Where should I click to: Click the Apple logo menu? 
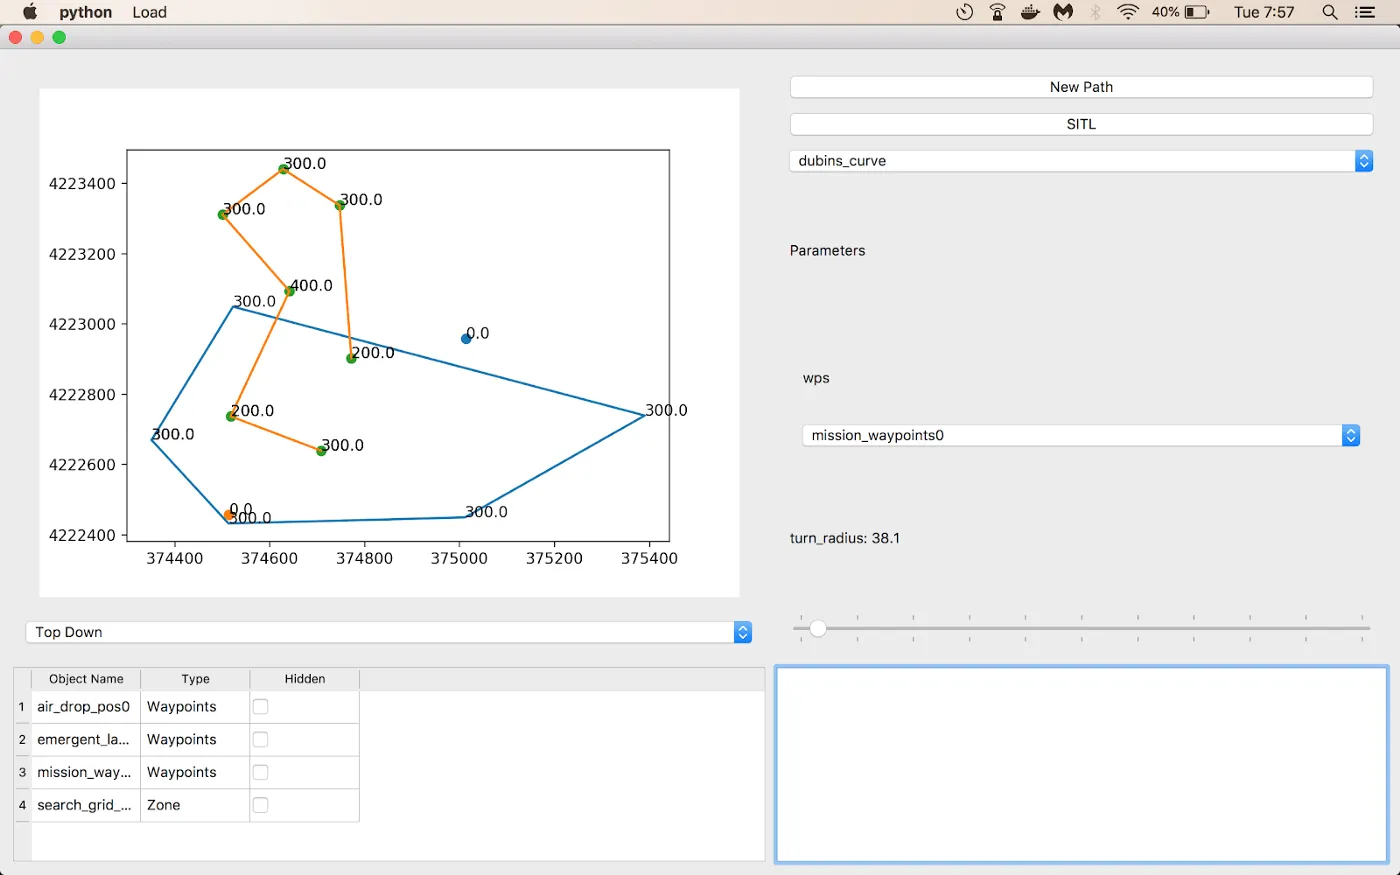click(x=30, y=12)
